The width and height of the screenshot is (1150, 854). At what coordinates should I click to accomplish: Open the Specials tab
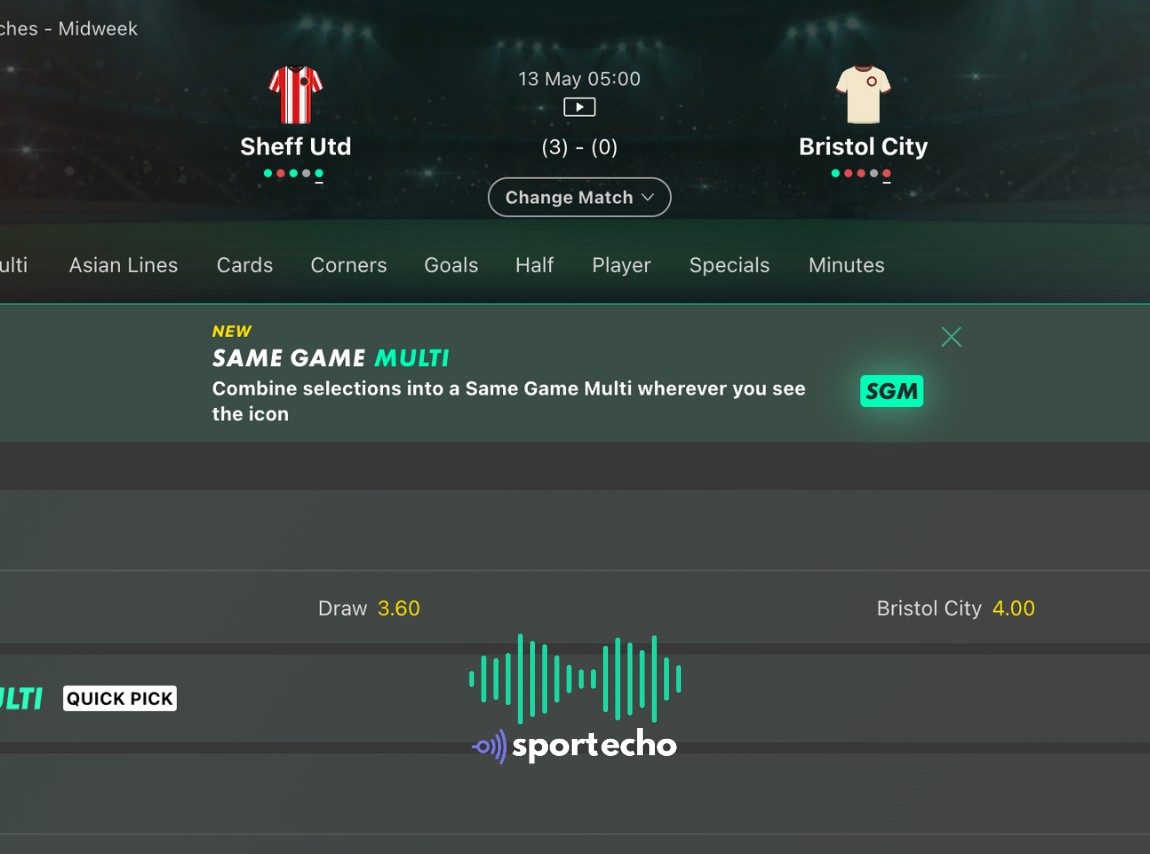729,265
